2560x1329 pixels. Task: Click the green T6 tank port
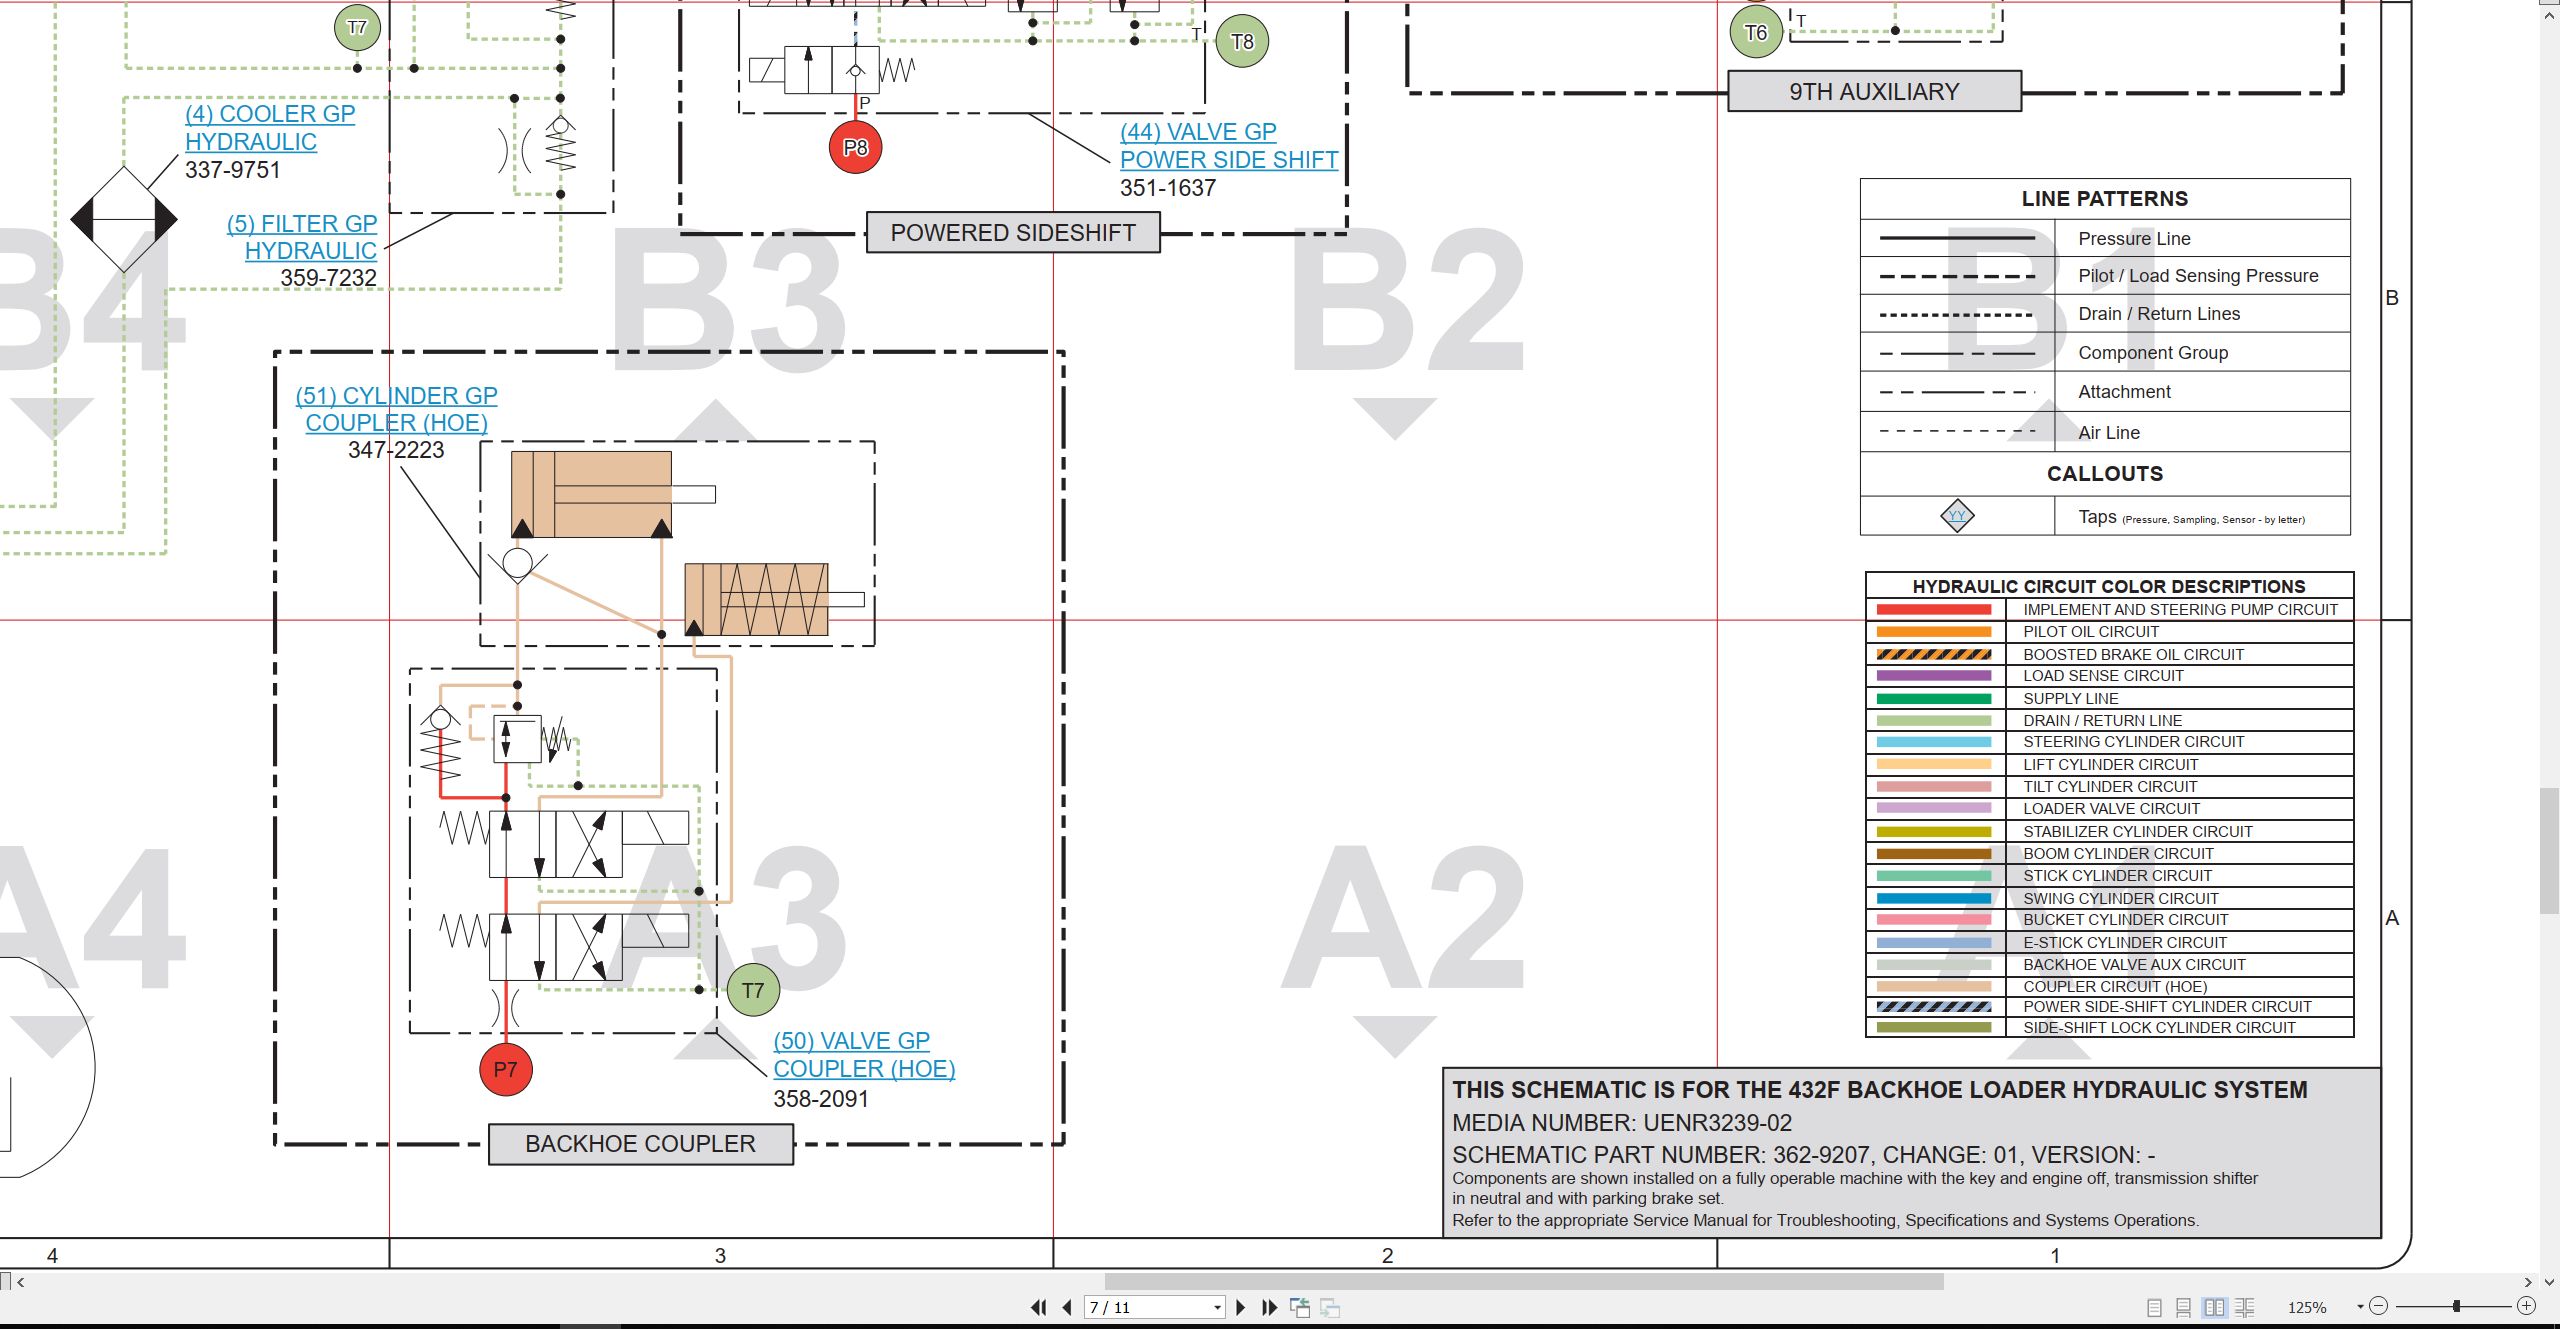1756,32
